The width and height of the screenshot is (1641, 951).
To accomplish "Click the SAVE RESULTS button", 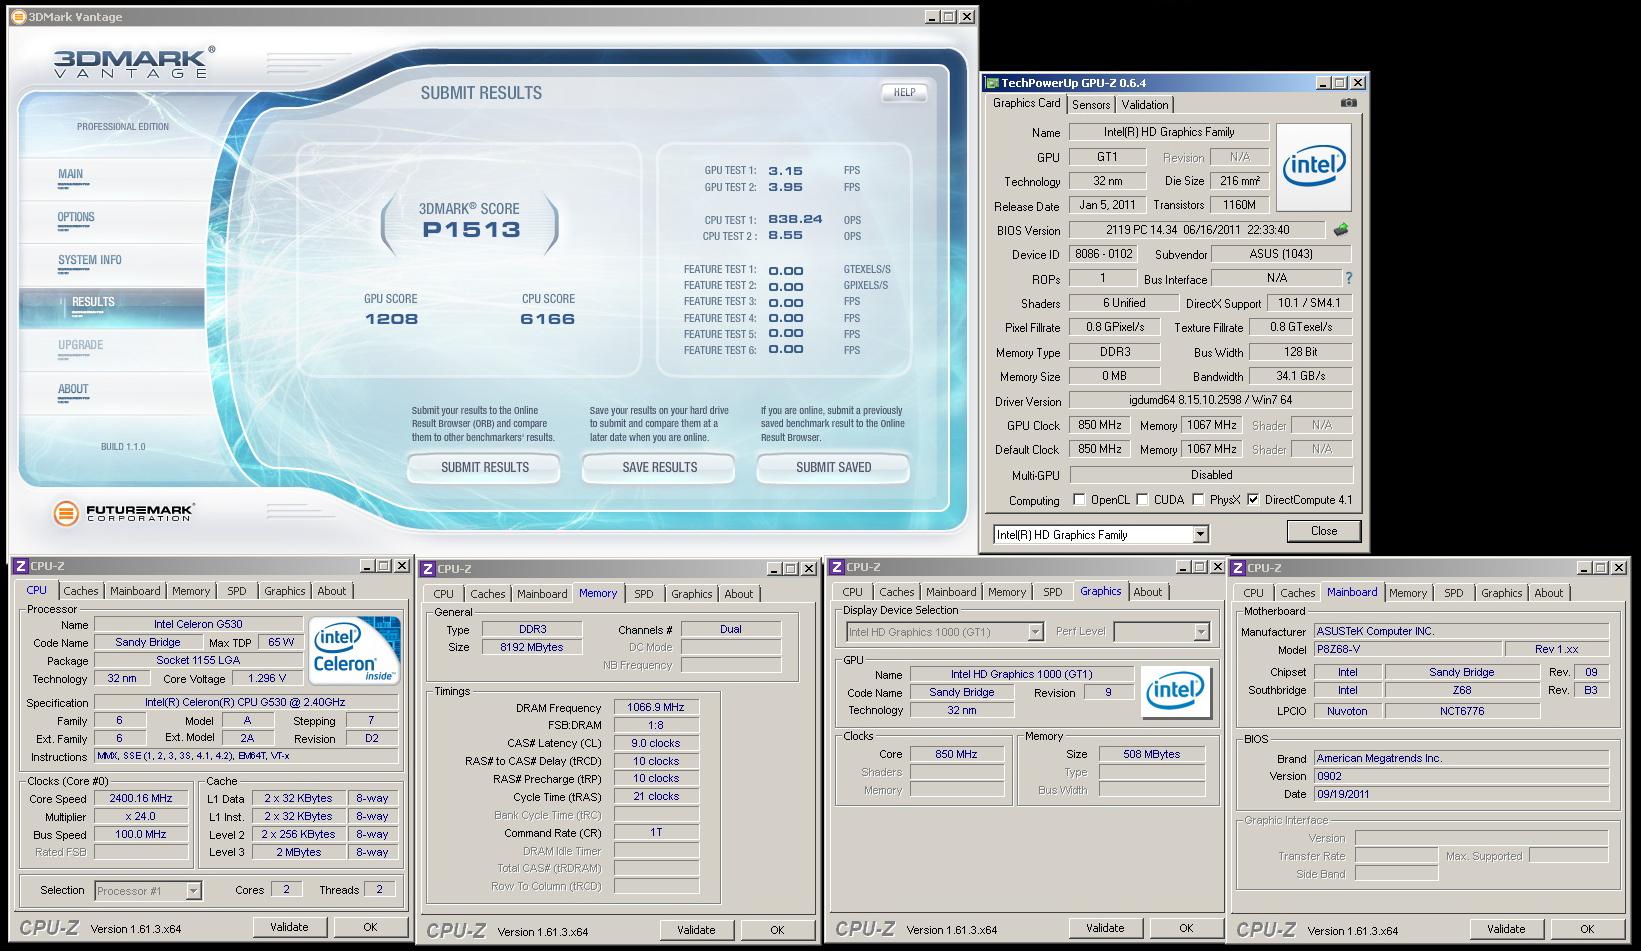I will pyautogui.click(x=659, y=467).
